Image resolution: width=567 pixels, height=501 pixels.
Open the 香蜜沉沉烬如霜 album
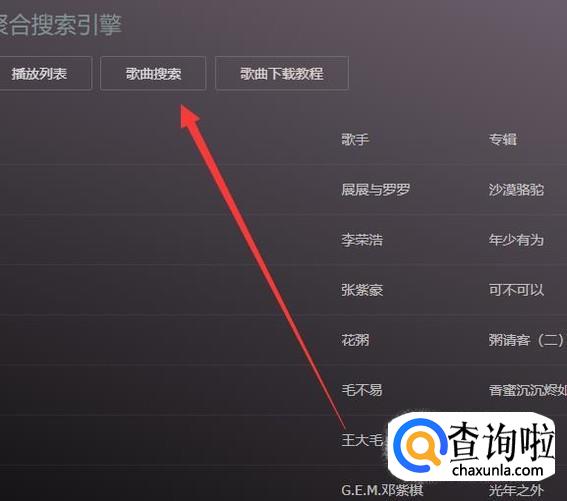click(x=528, y=390)
